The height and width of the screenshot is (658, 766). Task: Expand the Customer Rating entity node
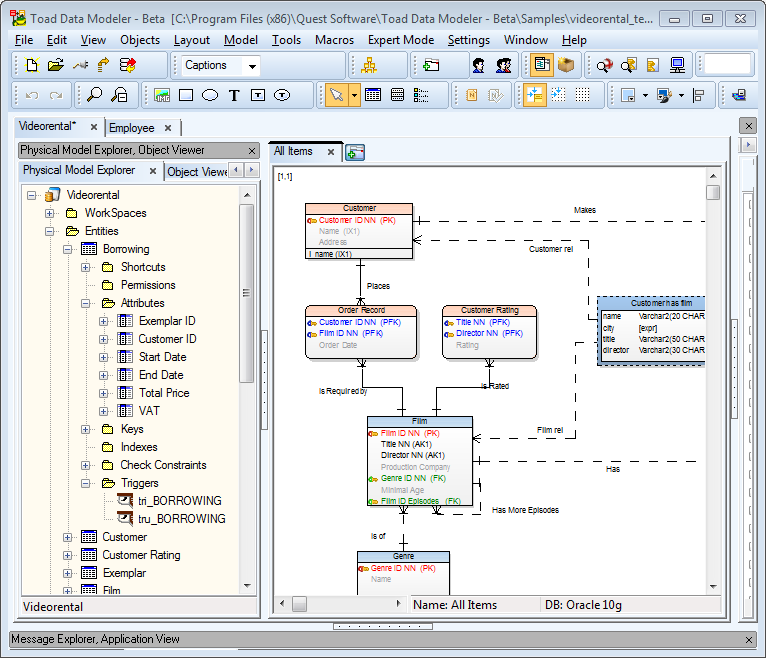click(x=68, y=555)
